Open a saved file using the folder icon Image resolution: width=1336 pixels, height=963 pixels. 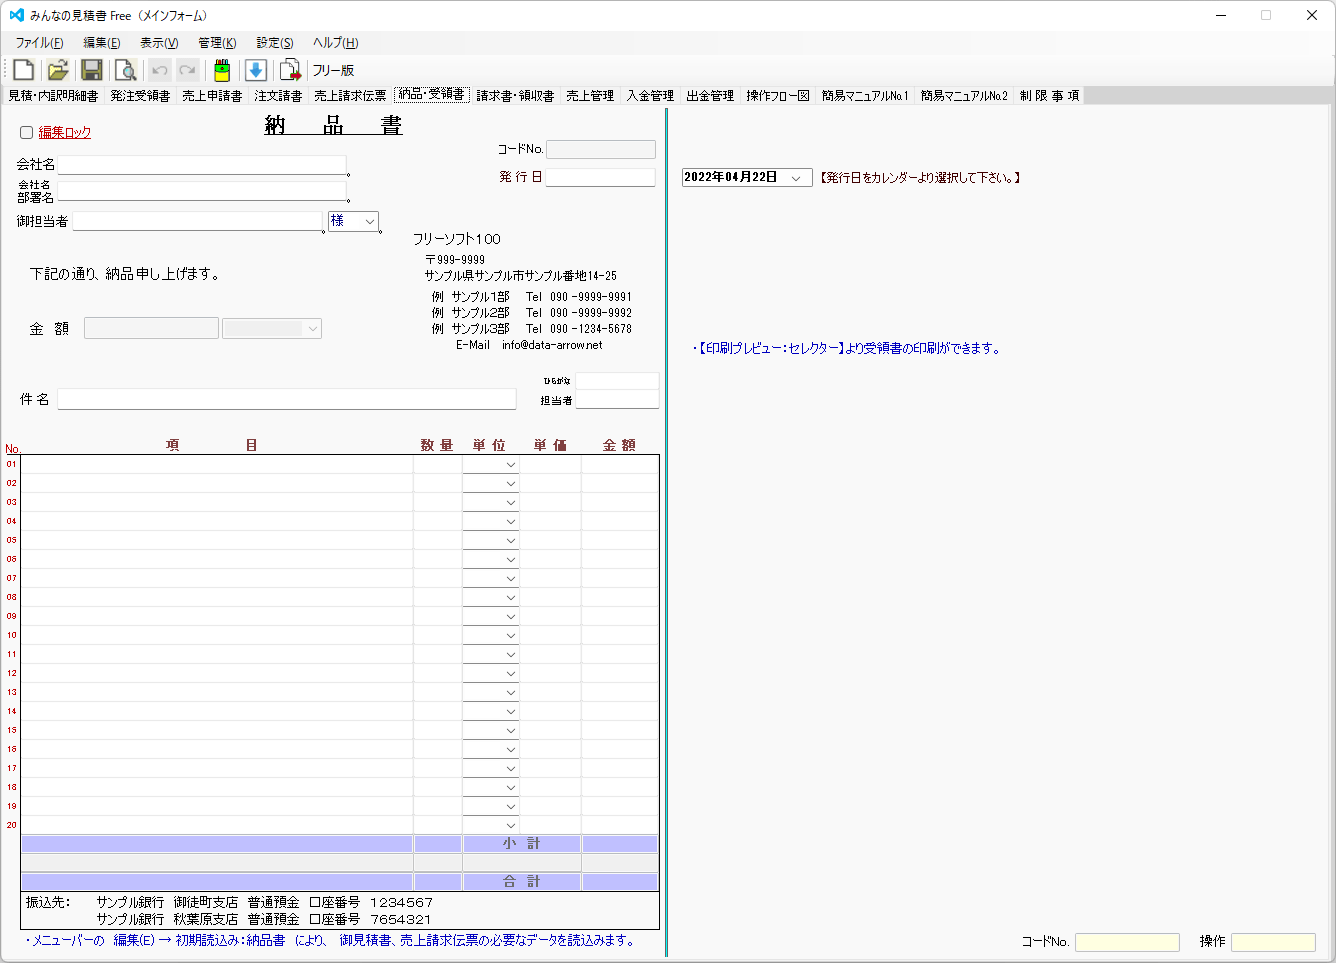(57, 69)
